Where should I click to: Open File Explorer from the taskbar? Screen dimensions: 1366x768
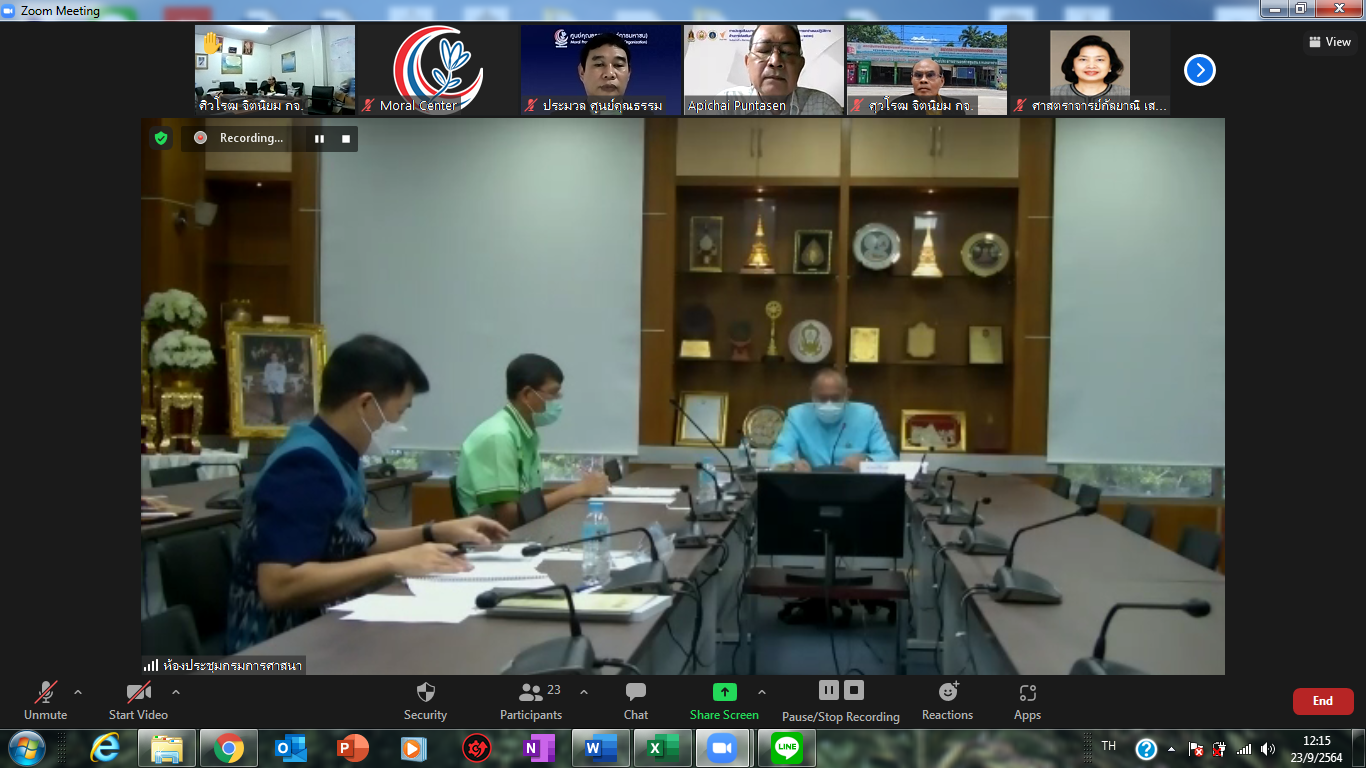(166, 748)
